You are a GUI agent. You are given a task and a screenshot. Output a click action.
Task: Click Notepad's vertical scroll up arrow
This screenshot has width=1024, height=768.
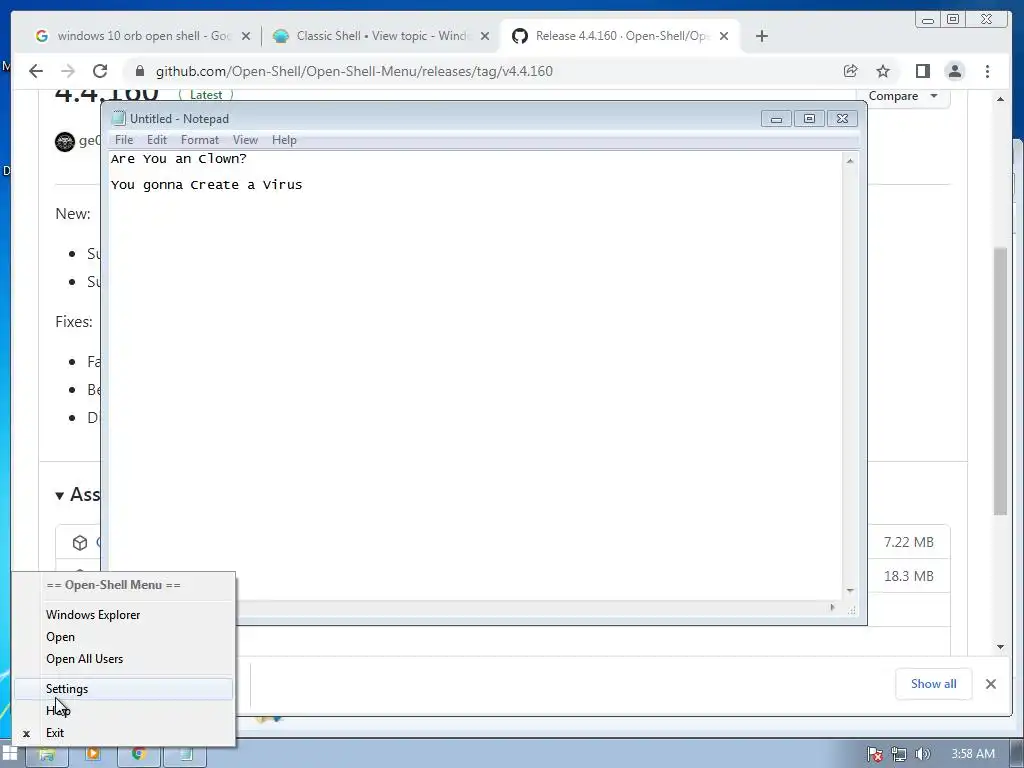[x=850, y=161]
